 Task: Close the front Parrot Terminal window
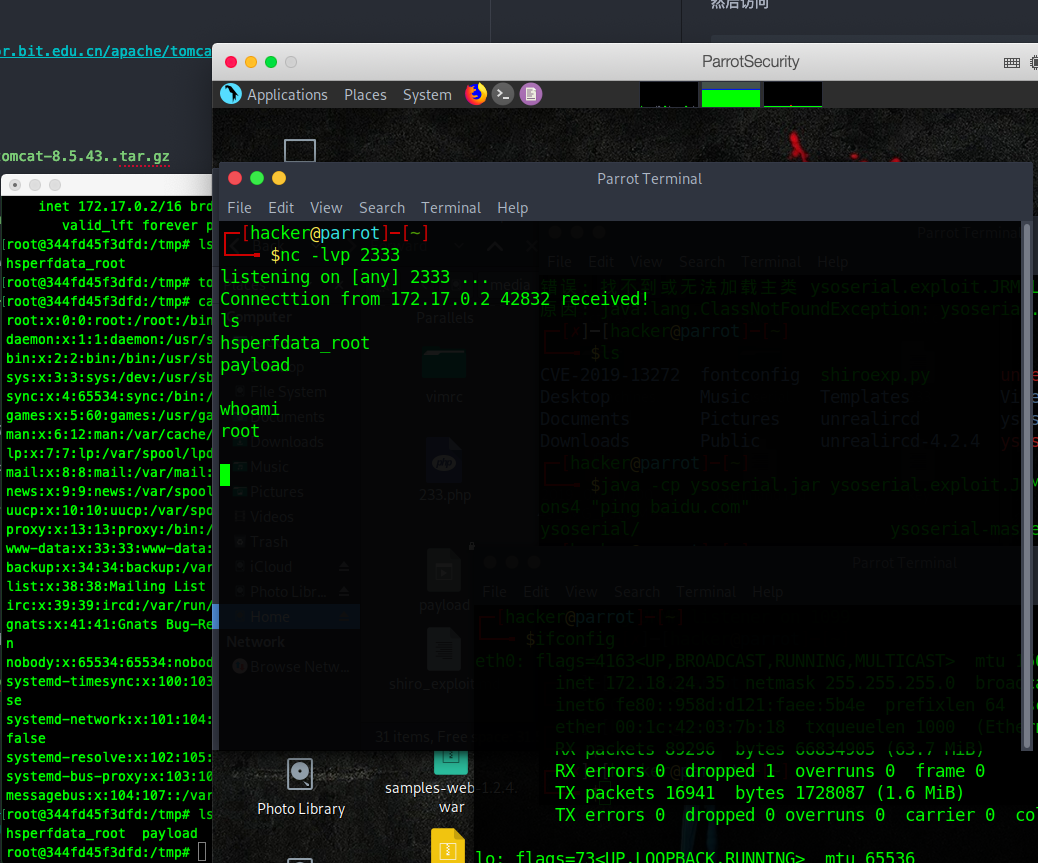[x=235, y=178]
